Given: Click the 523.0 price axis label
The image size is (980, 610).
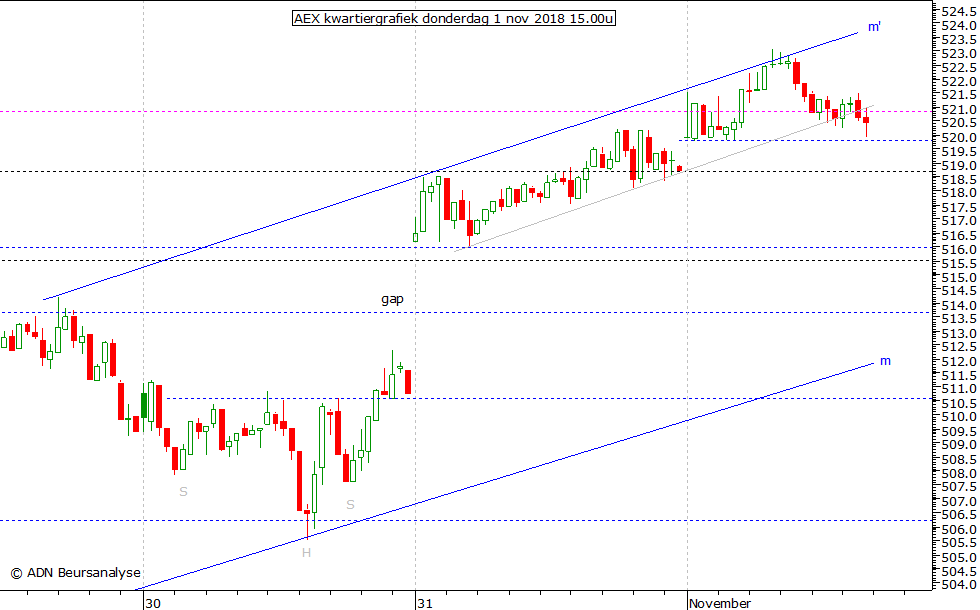Looking at the screenshot, I should 959,54.
